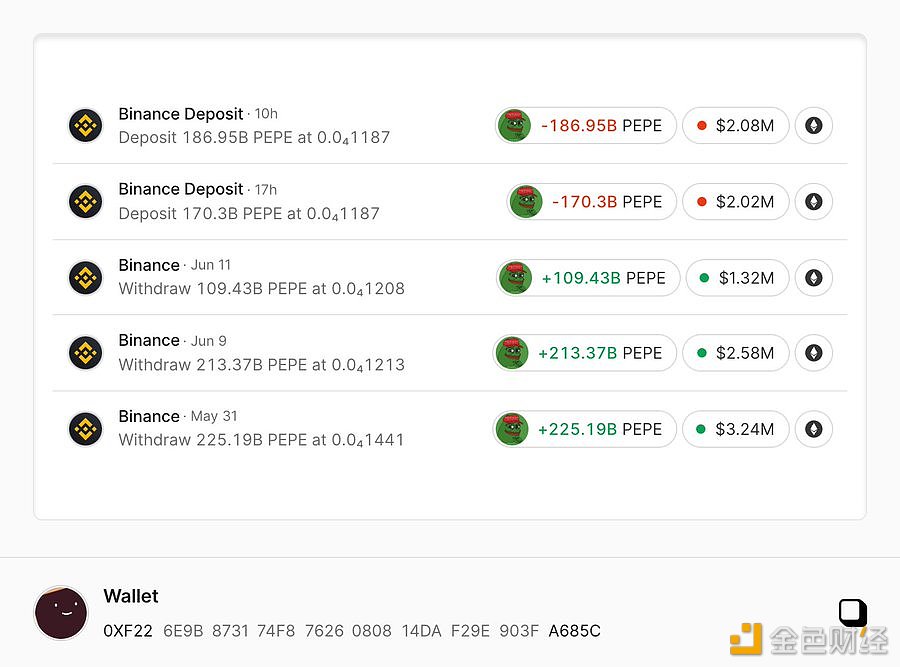
Task: Click Binance logo in Jun 9 row
Action: (86, 352)
